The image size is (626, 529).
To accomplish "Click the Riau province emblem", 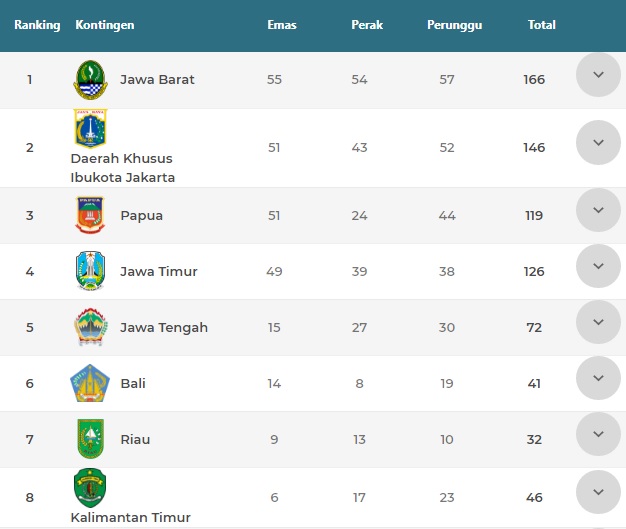I will pyautogui.click(x=91, y=439).
